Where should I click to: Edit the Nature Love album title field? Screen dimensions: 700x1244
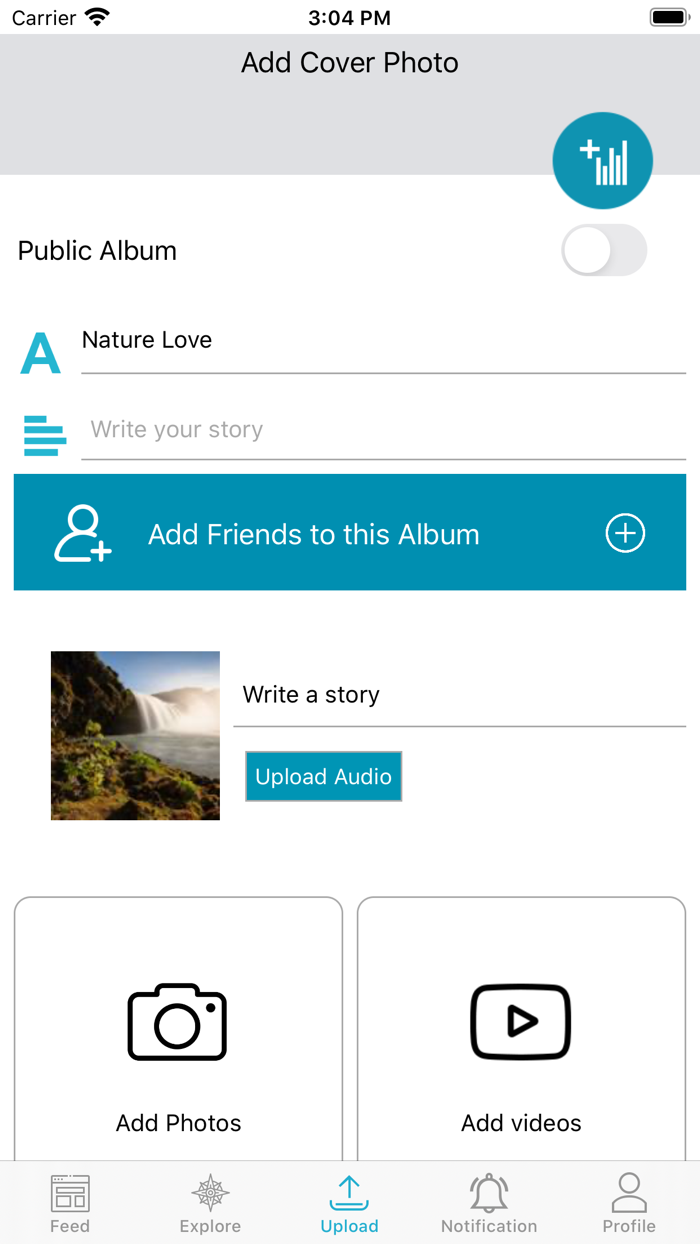coord(382,341)
